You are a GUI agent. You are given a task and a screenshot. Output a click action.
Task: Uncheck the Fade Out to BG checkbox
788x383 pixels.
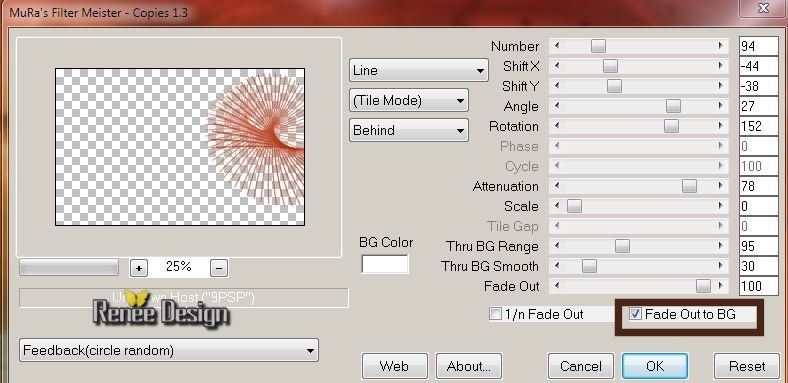636,315
